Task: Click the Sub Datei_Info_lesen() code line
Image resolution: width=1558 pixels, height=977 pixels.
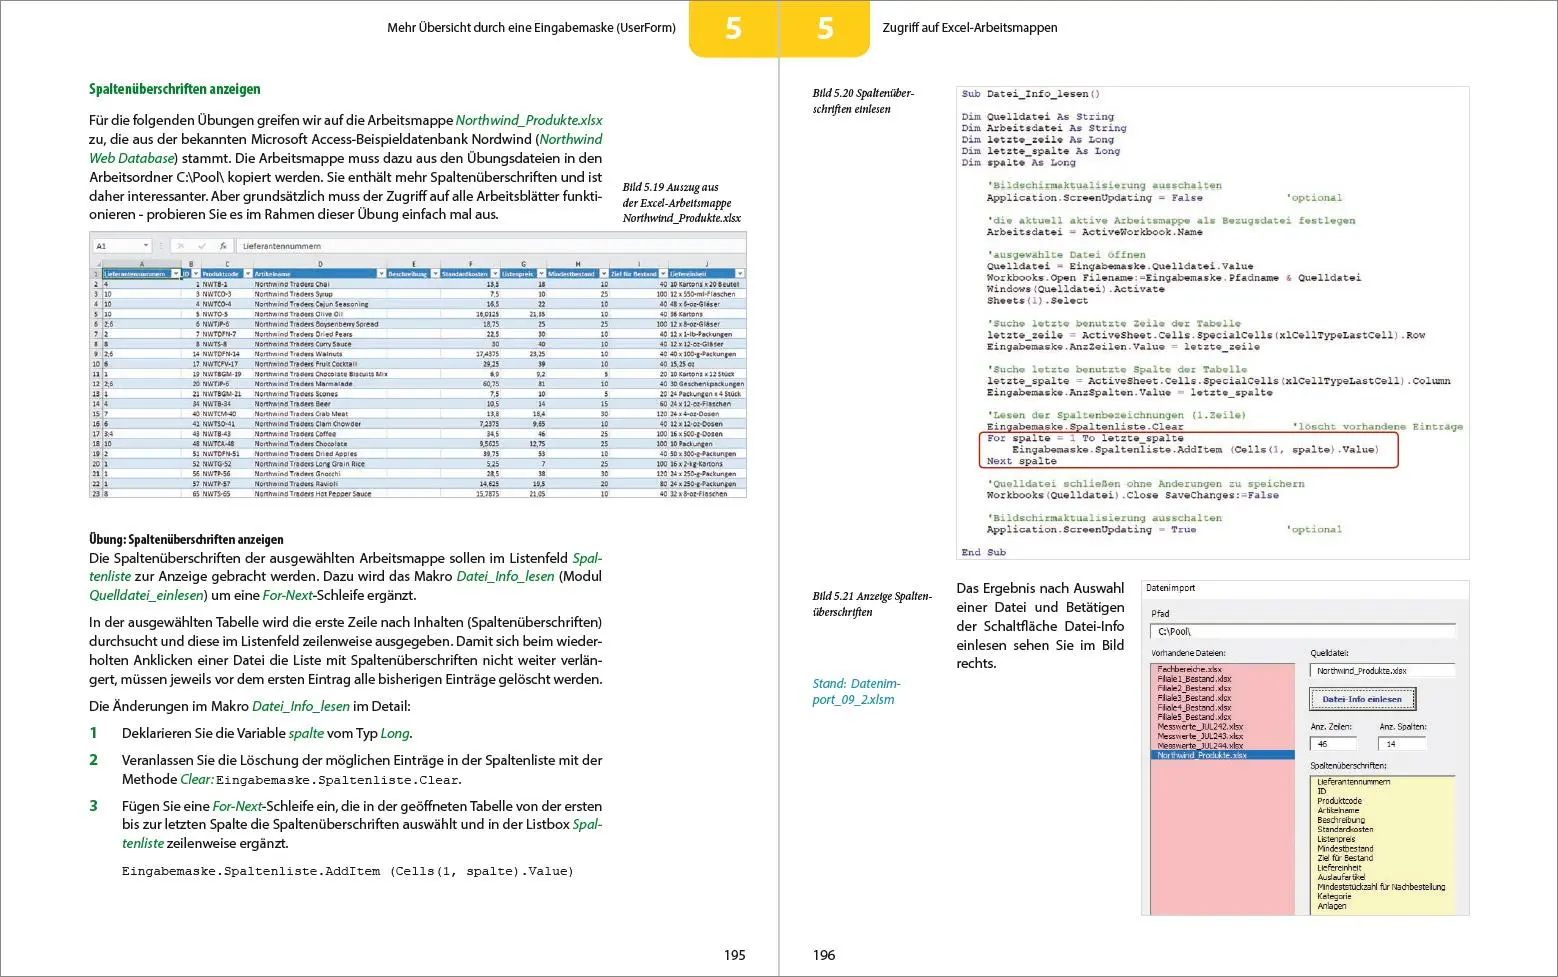Action: tap(1031, 94)
